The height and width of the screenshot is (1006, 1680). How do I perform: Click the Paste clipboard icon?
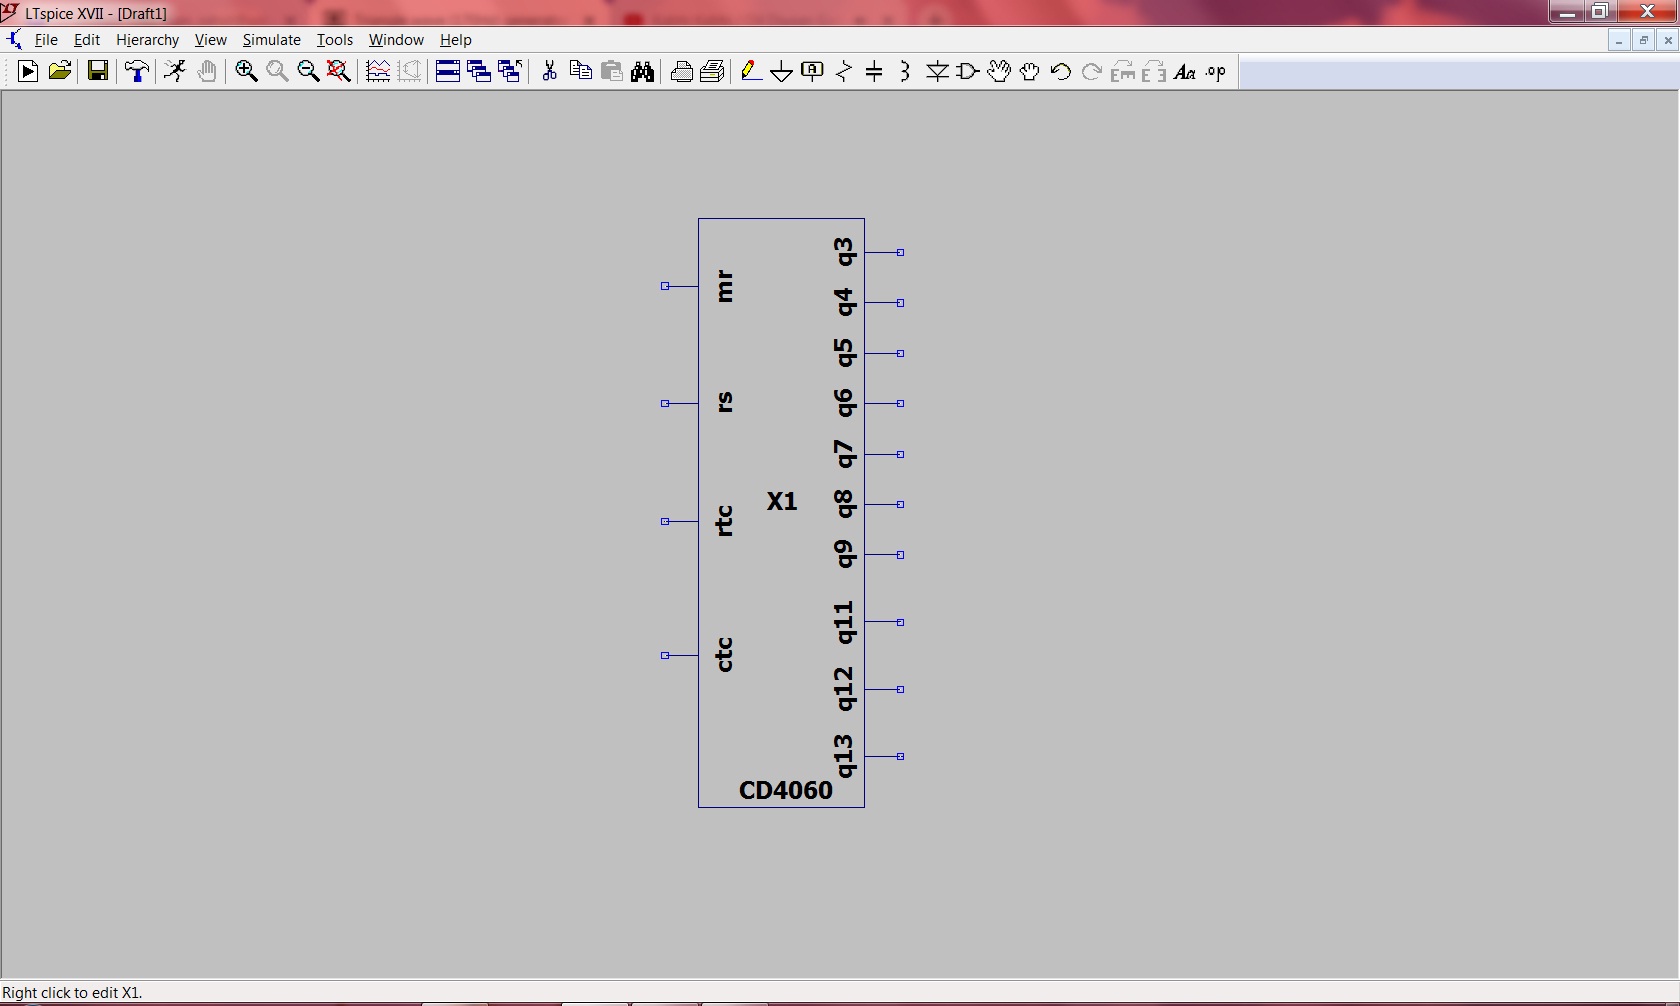612,71
